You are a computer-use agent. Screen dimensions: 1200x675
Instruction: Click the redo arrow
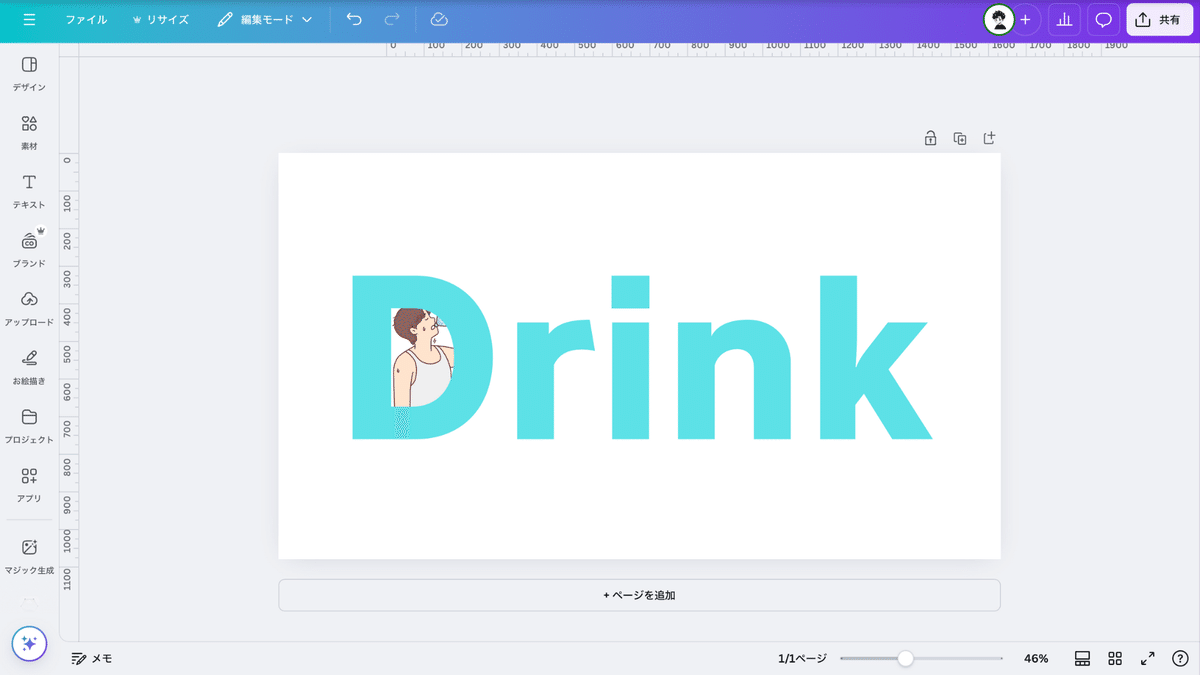[392, 20]
